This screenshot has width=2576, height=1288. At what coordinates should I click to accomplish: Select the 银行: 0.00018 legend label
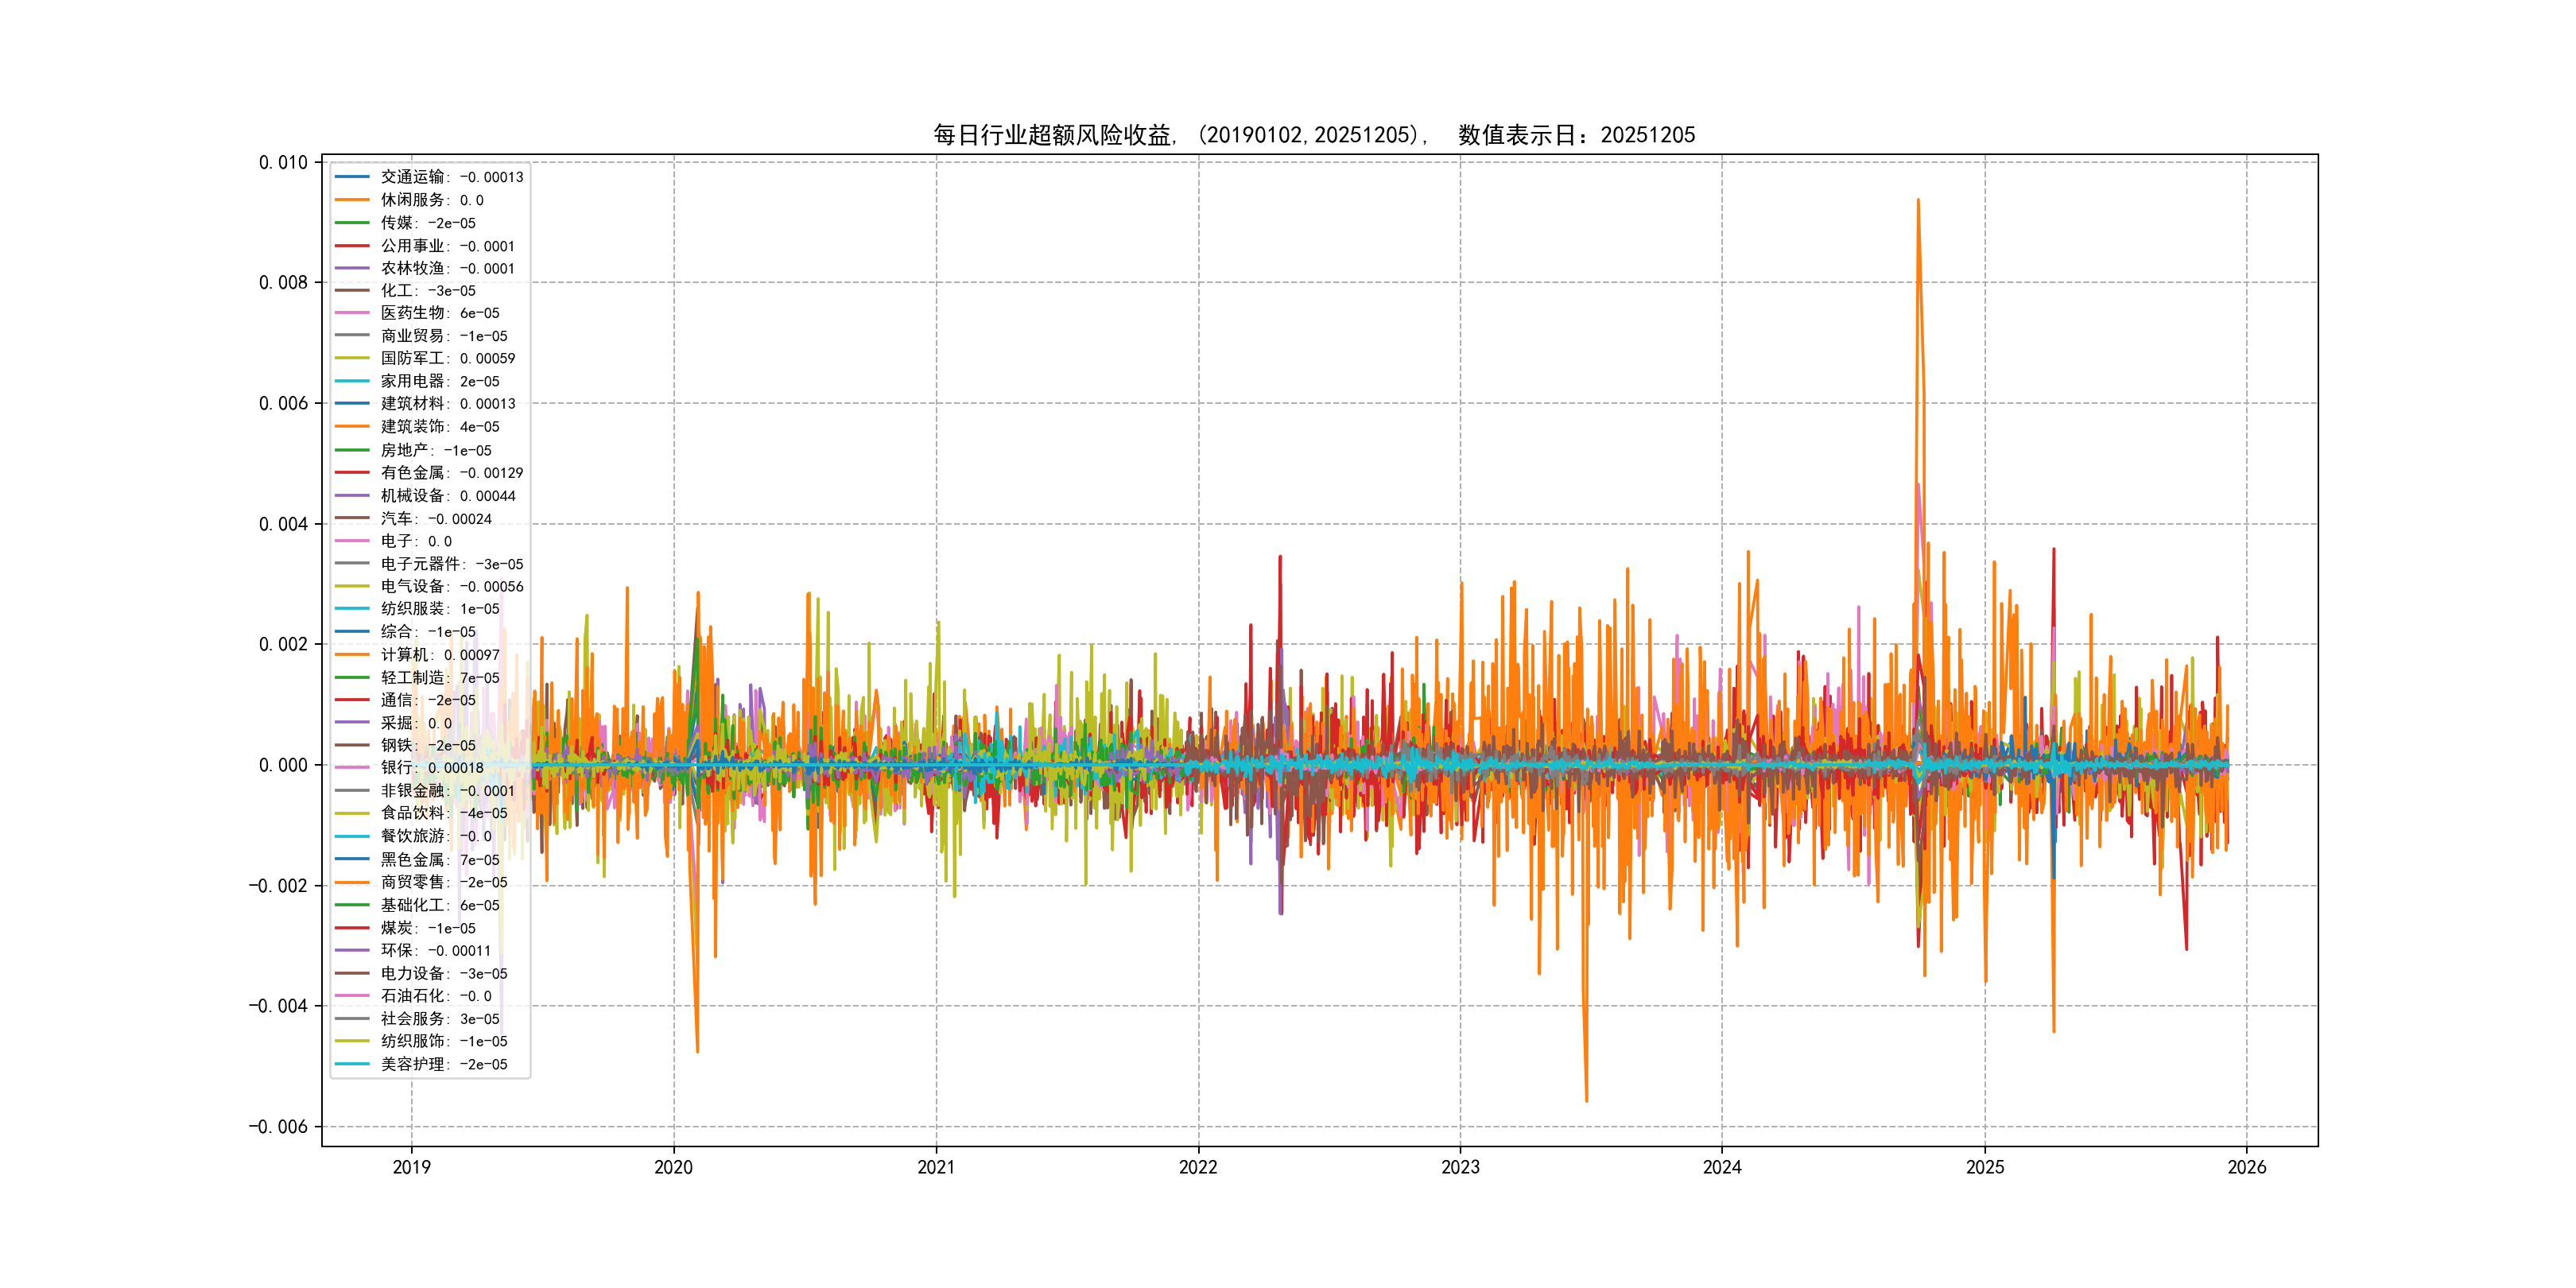[x=431, y=768]
